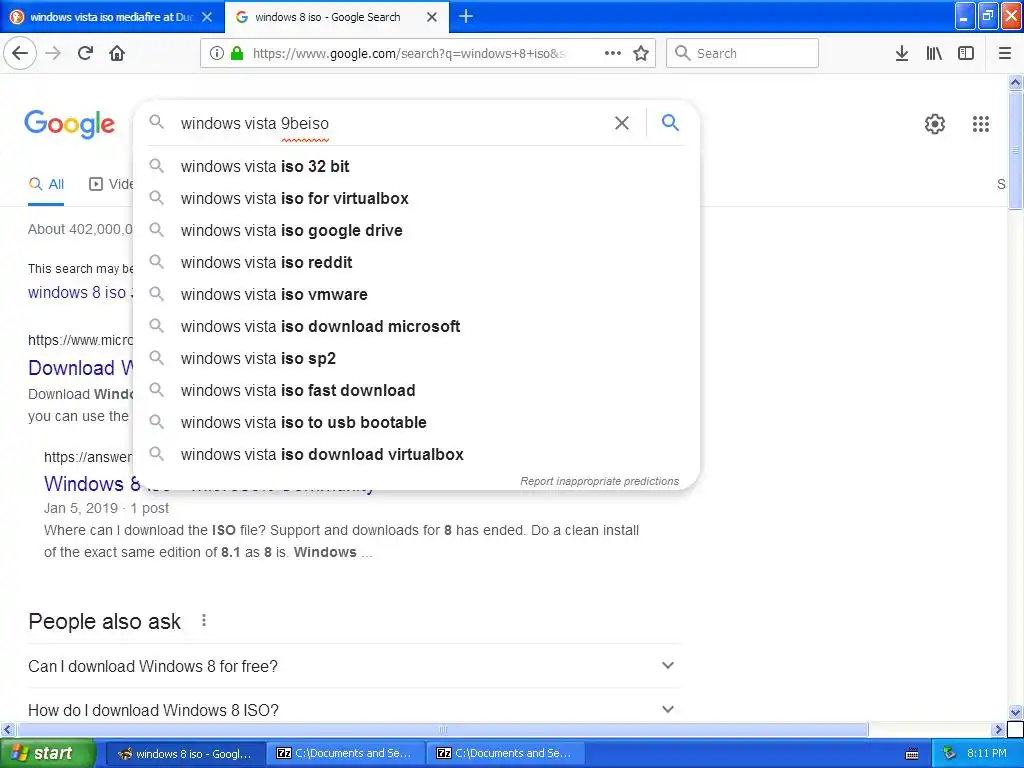Bookmark this page with the star
Screen dimensions: 1024x768
(x=641, y=54)
